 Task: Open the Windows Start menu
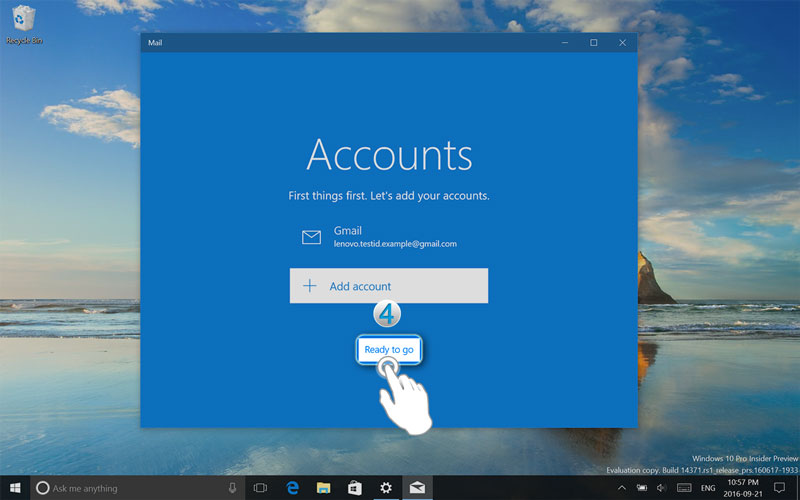tap(15, 488)
